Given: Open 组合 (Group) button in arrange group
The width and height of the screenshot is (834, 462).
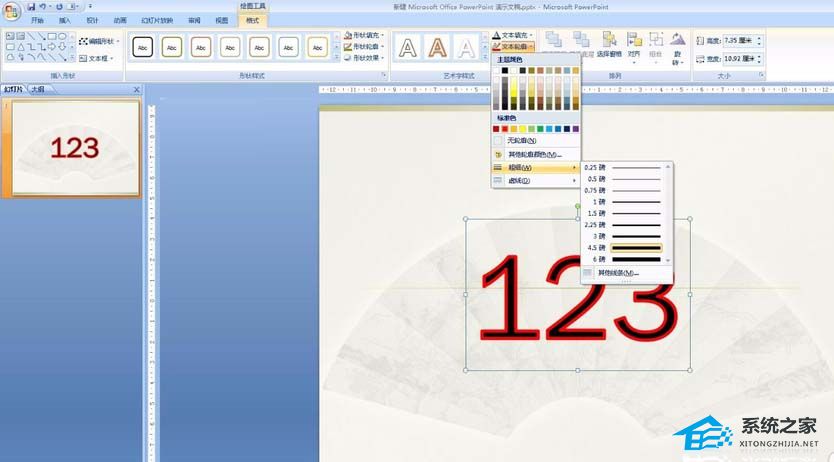Looking at the screenshot, I should [656, 47].
